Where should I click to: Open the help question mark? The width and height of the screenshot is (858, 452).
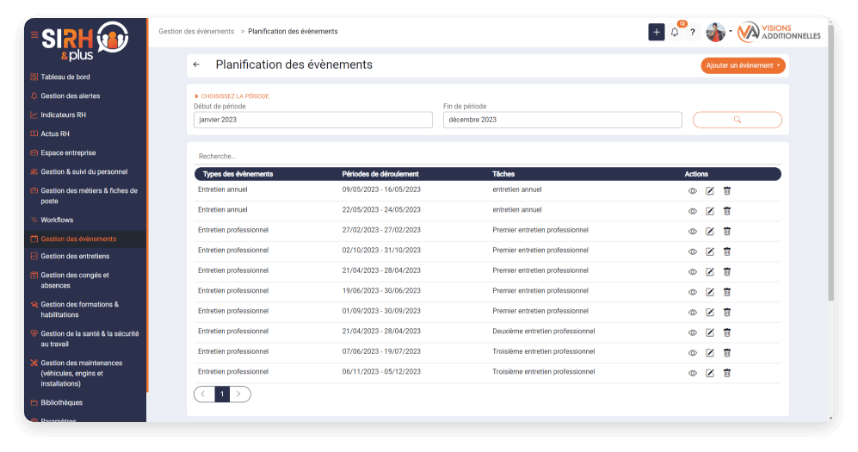click(692, 32)
